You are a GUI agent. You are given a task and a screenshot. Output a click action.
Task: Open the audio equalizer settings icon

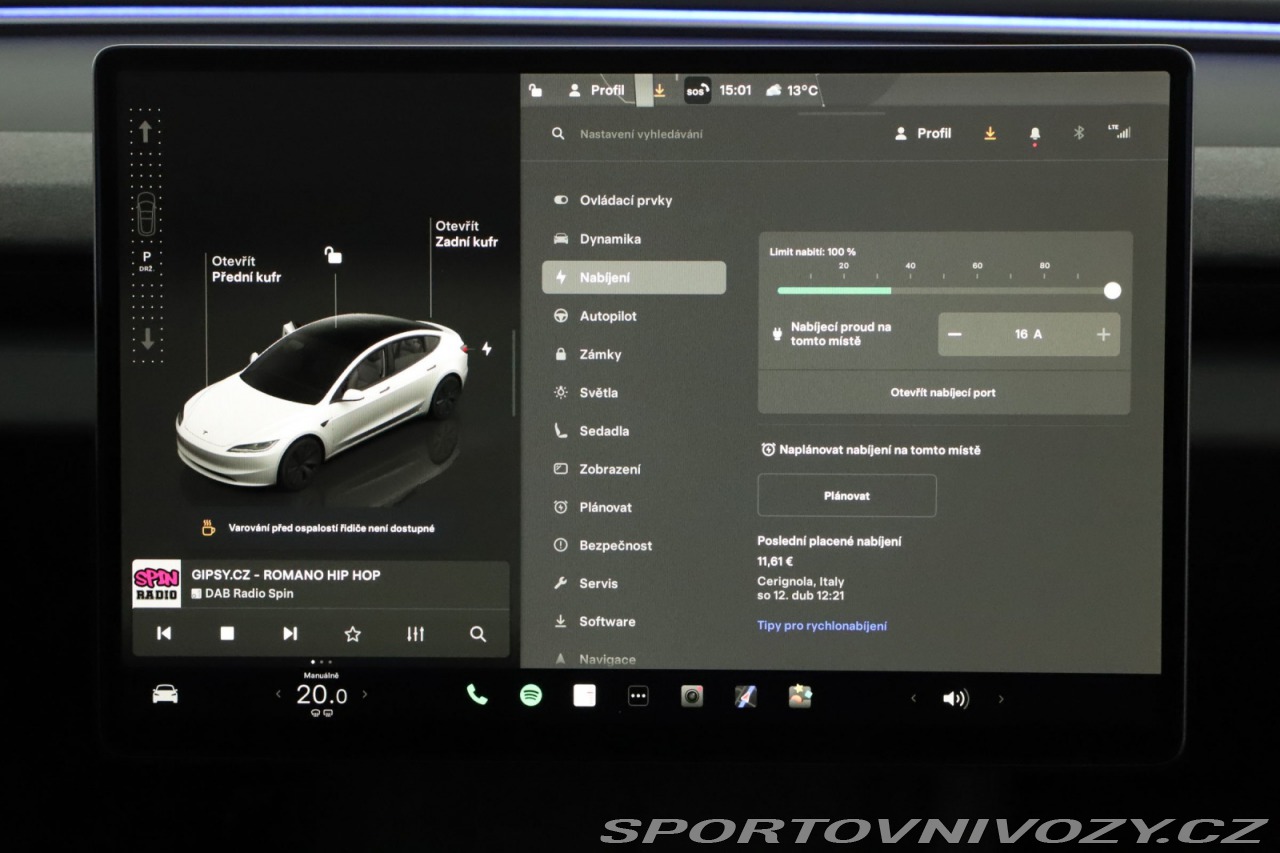pyautogui.click(x=415, y=634)
